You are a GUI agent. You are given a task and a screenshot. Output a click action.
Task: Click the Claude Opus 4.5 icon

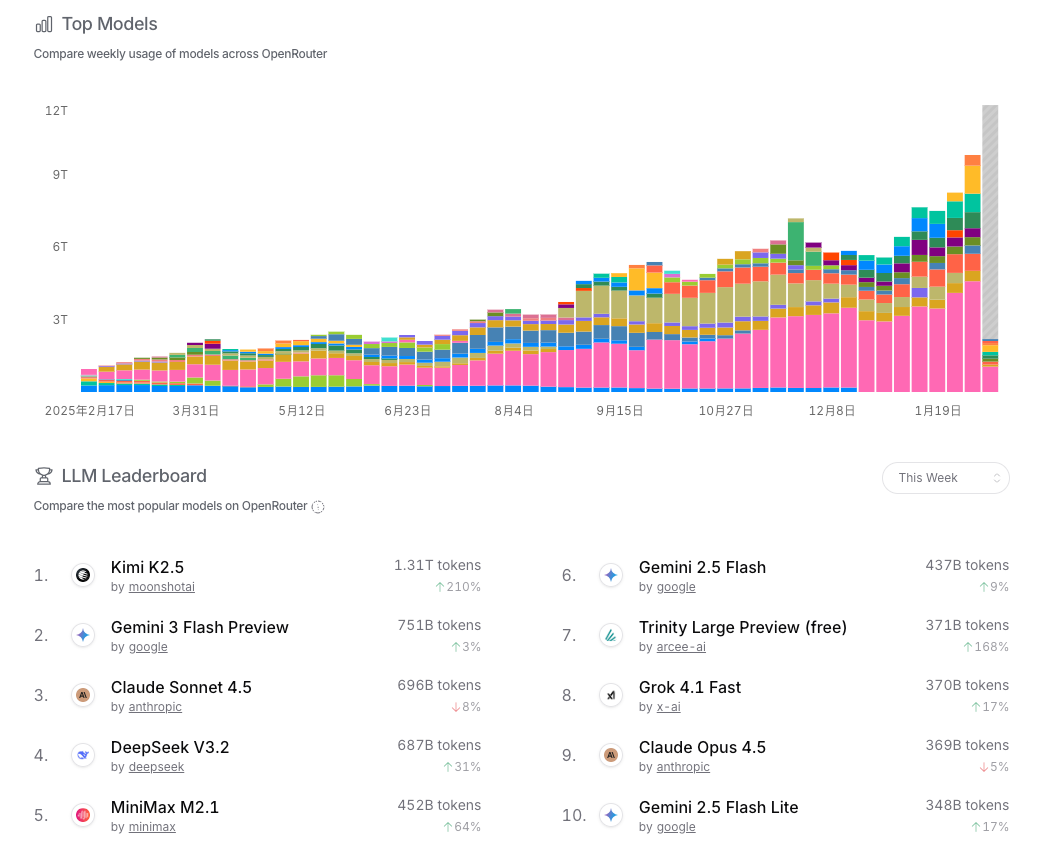tap(611, 755)
